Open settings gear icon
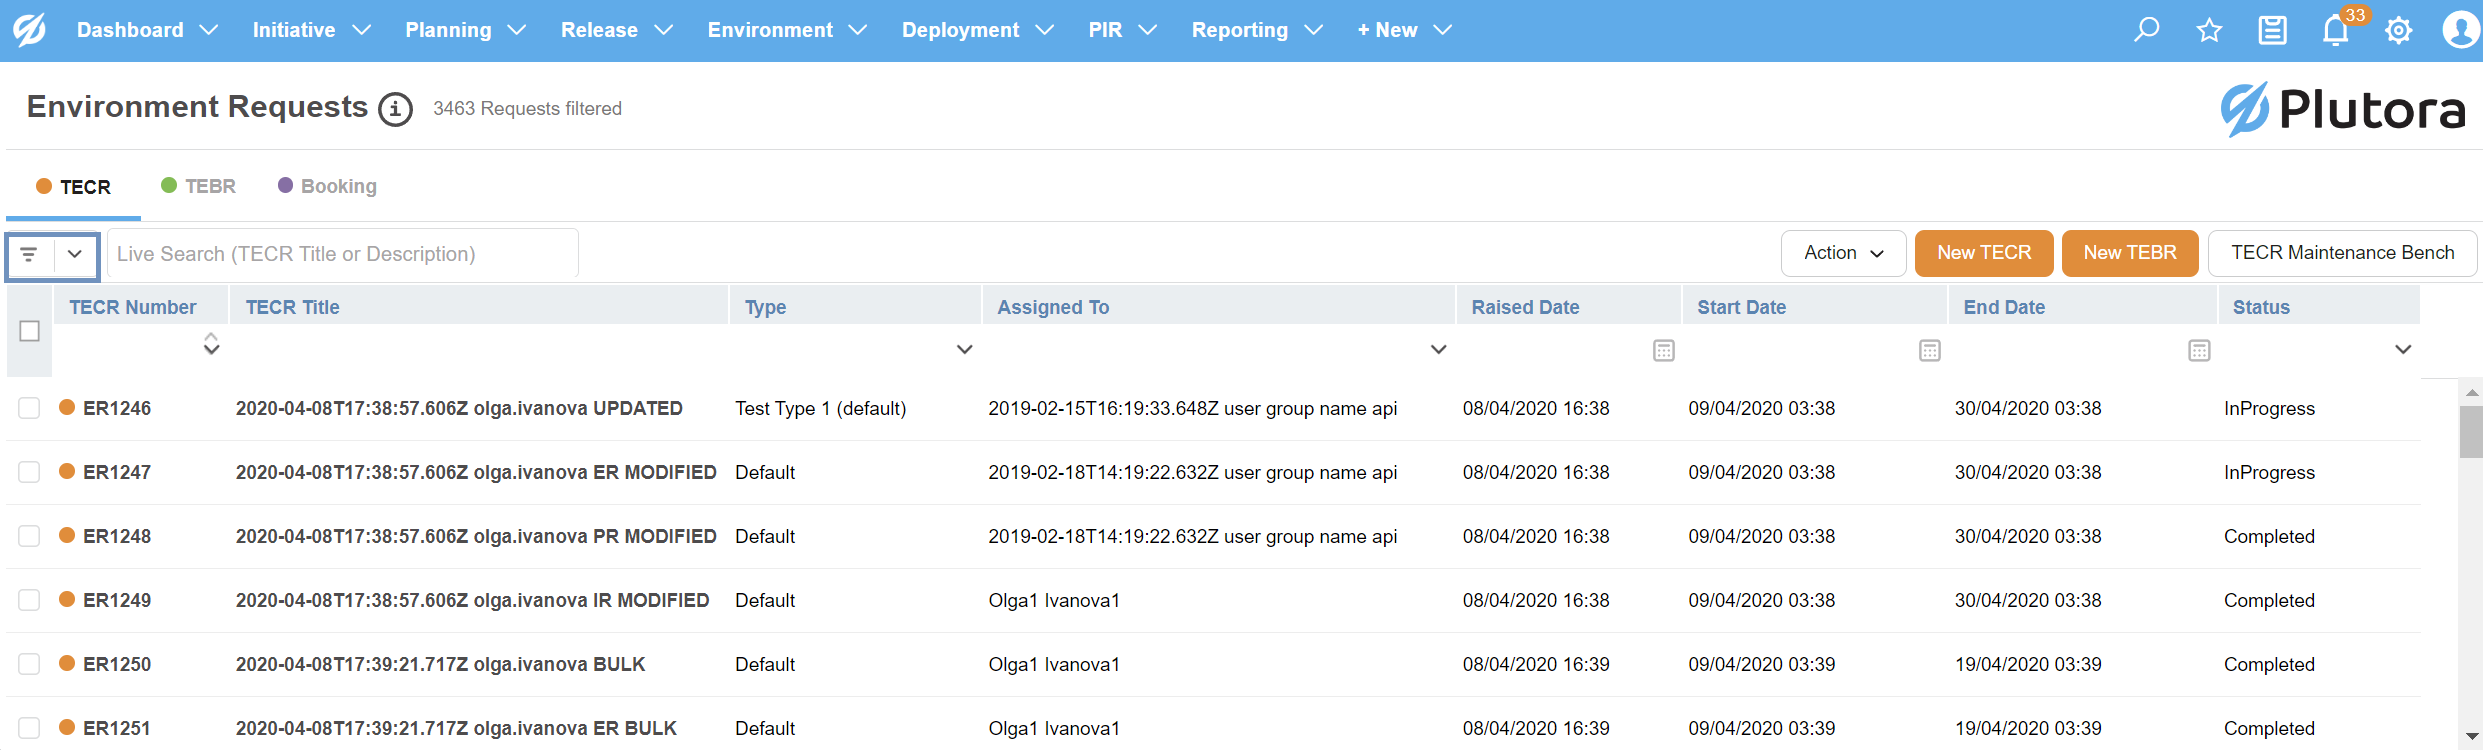This screenshot has height=750, width=2483. coord(2398,30)
